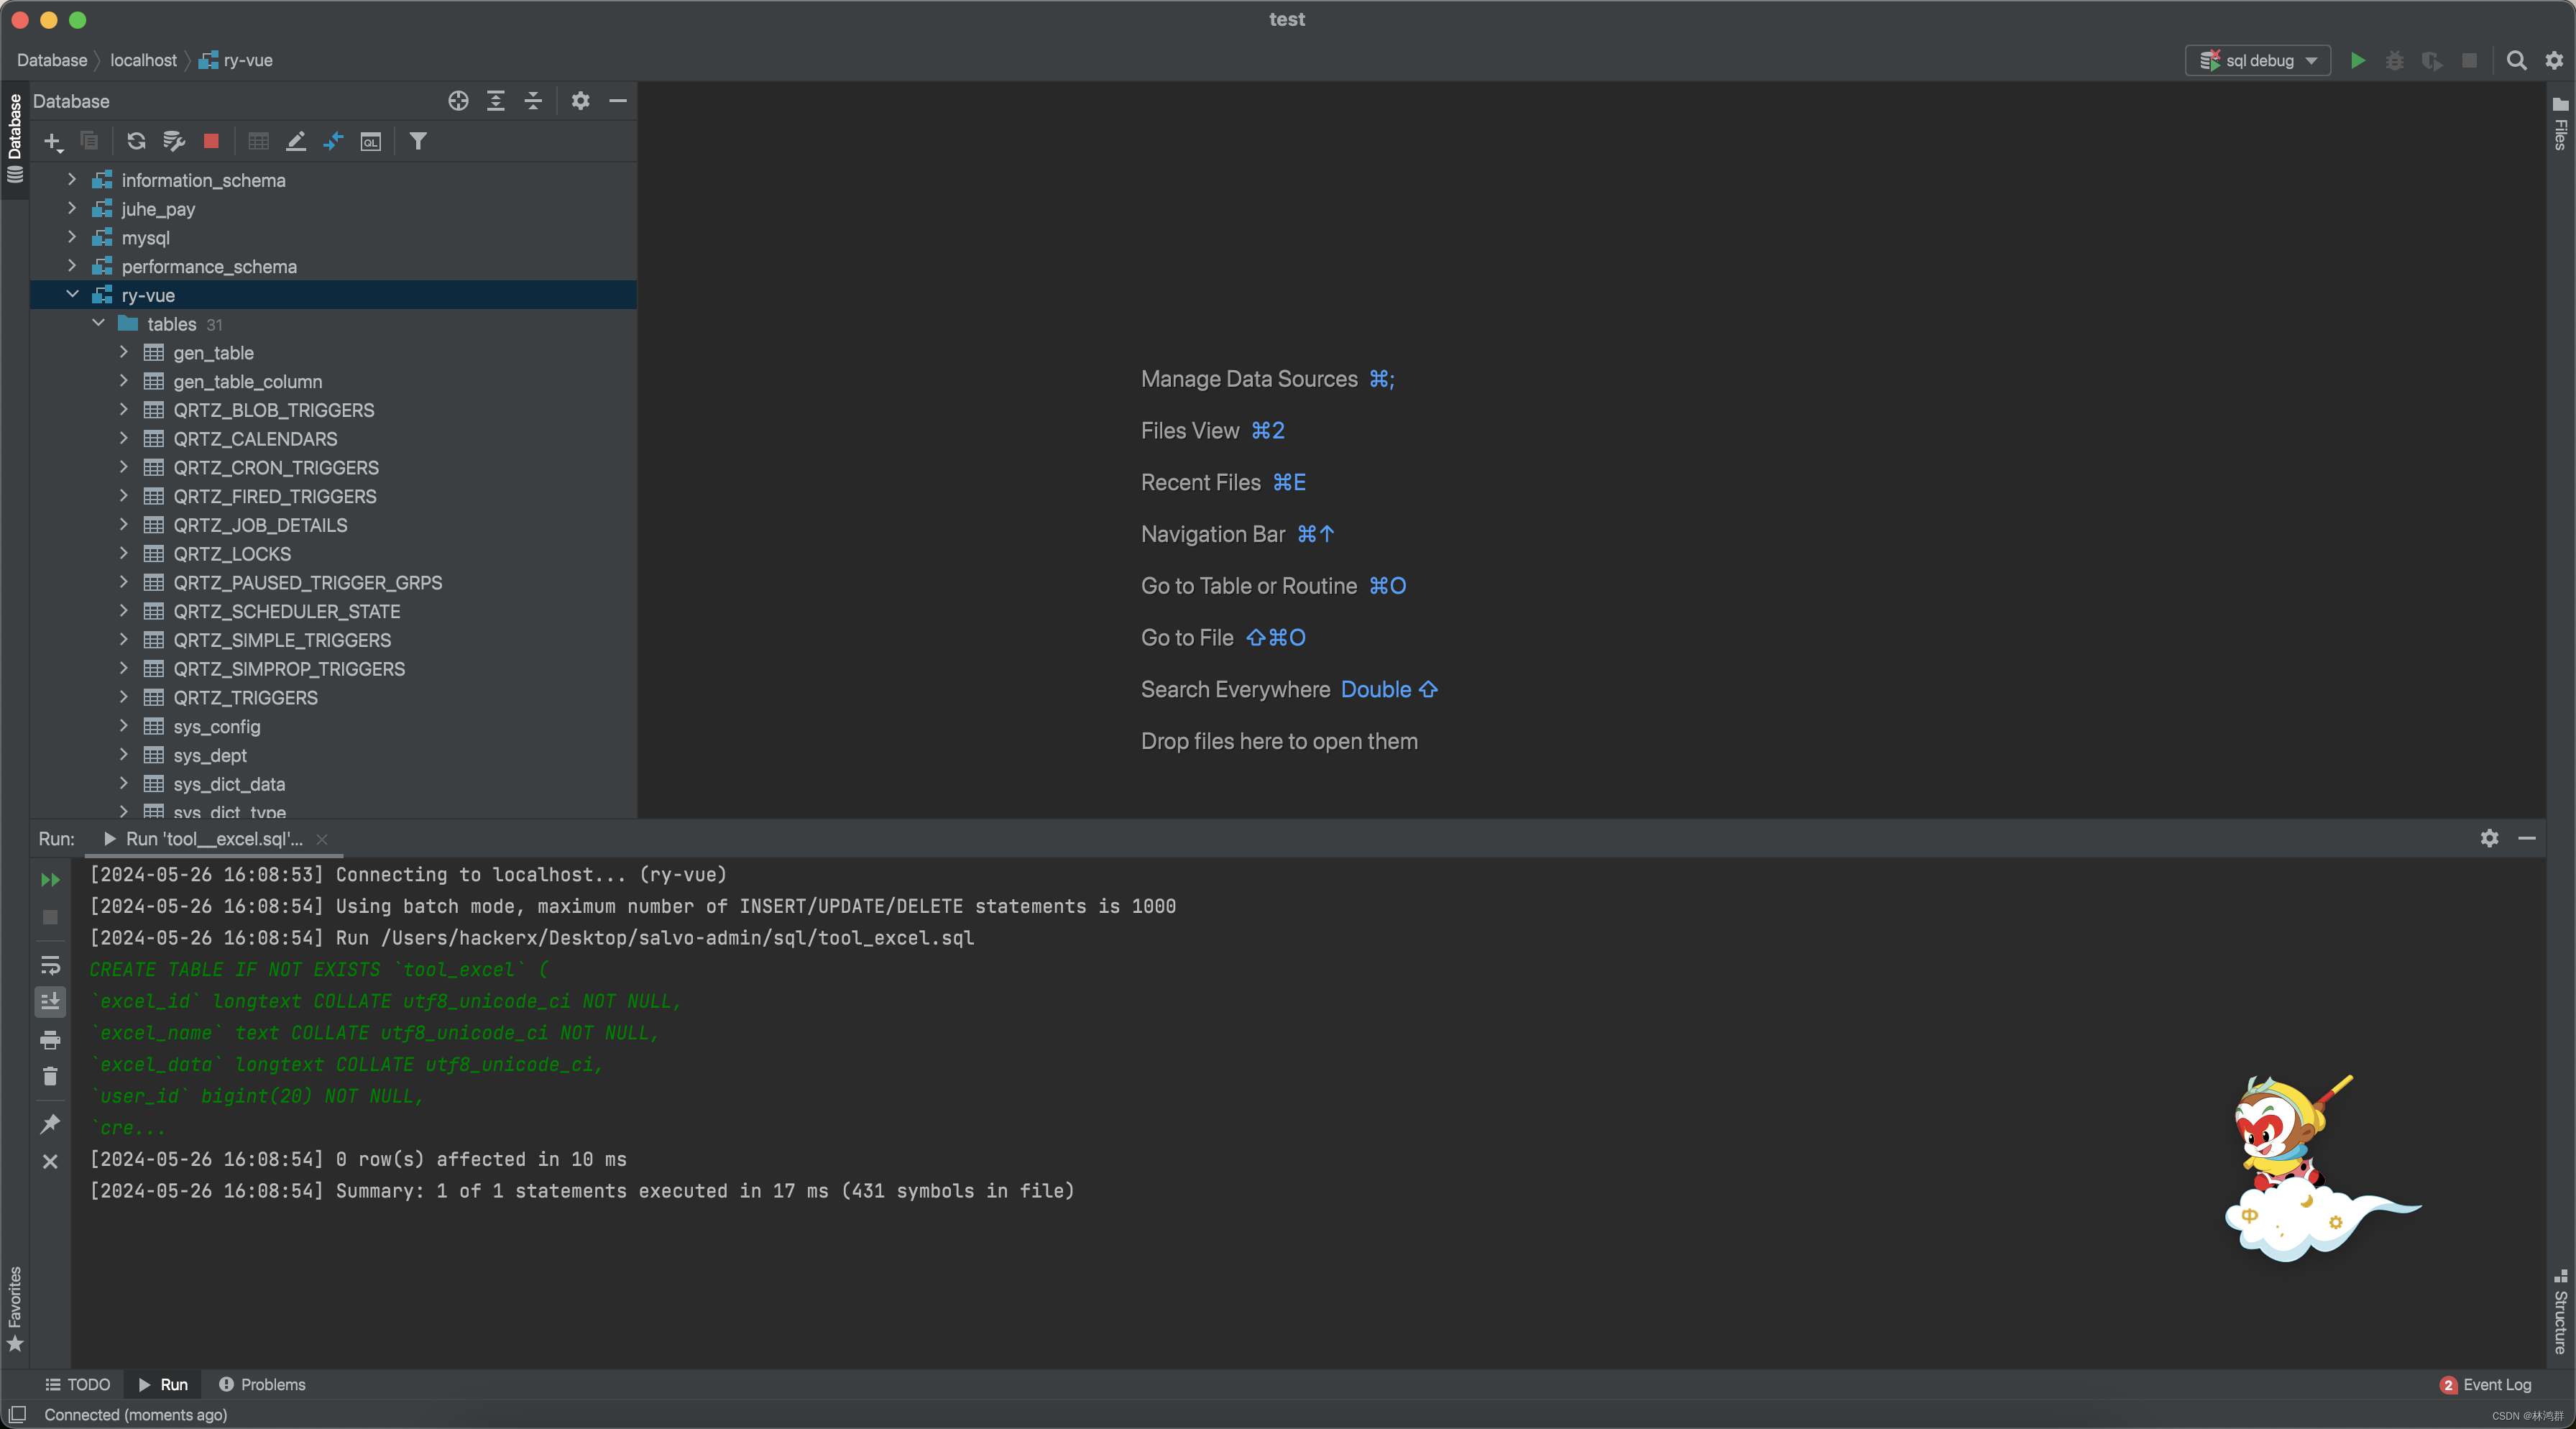Search everywhere using magnifier icon
This screenshot has width=2576, height=1429.
click(2517, 60)
